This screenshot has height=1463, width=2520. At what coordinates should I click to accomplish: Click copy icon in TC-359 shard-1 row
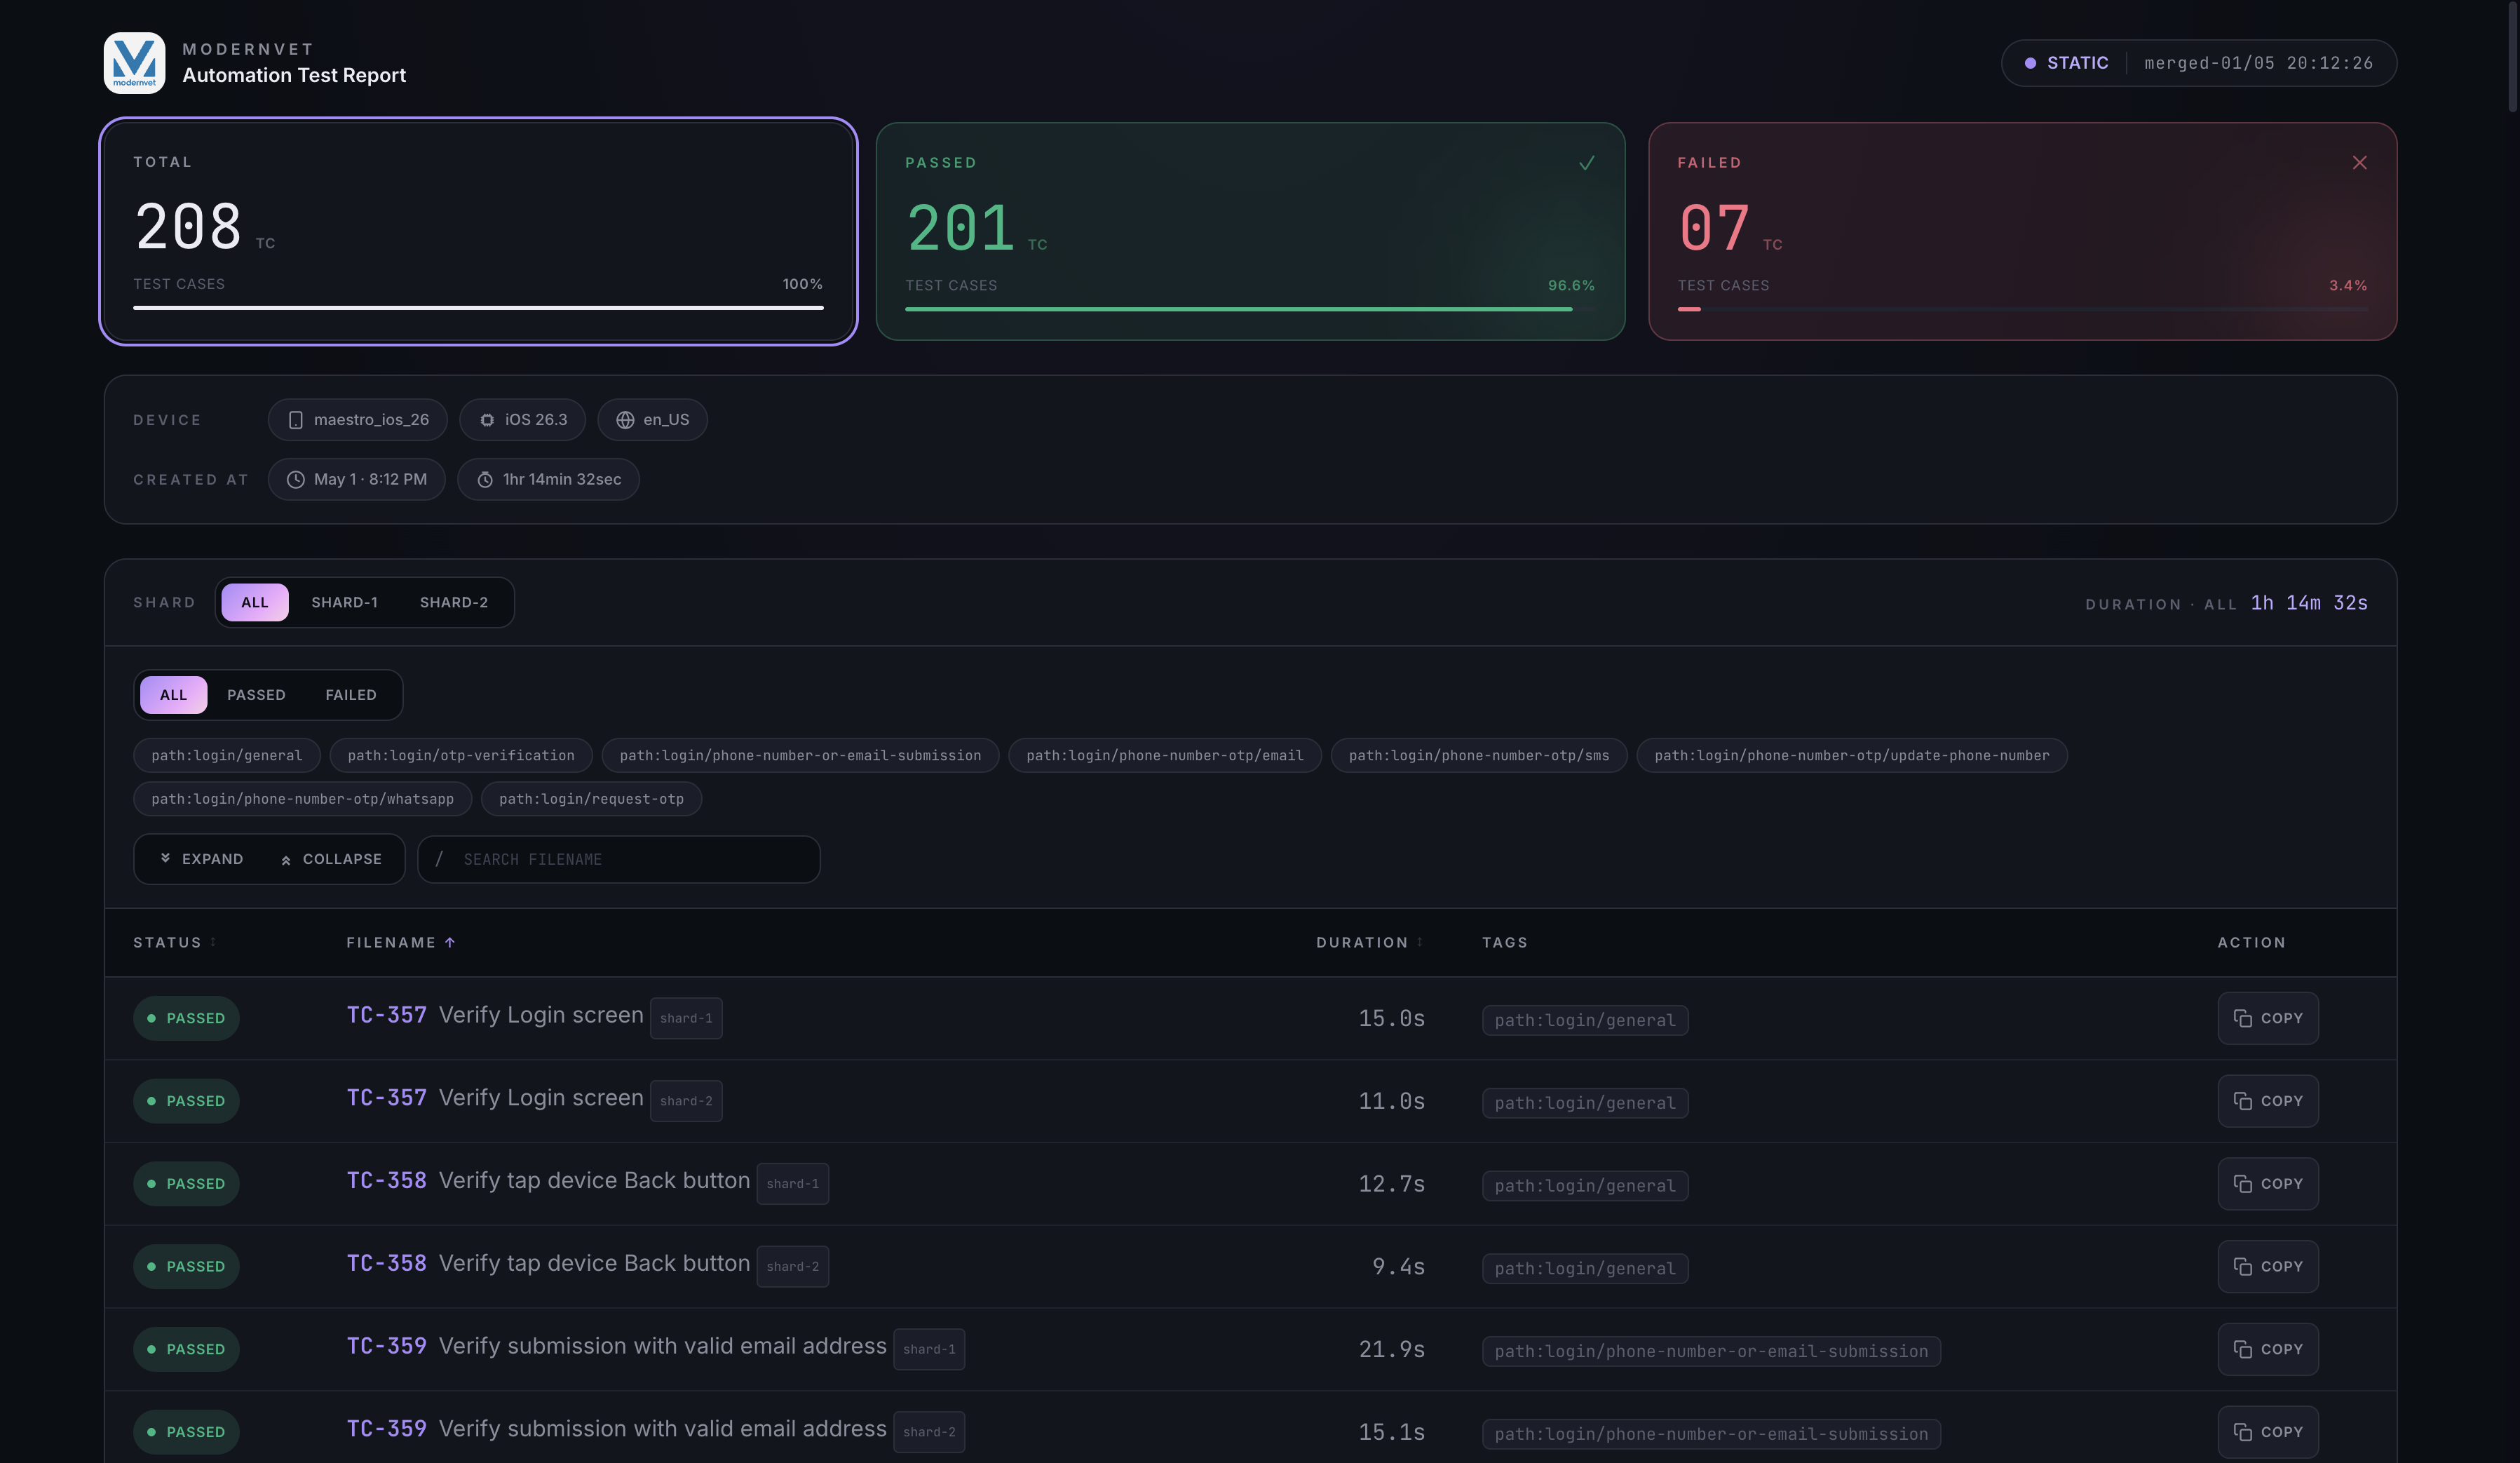tap(2242, 1349)
